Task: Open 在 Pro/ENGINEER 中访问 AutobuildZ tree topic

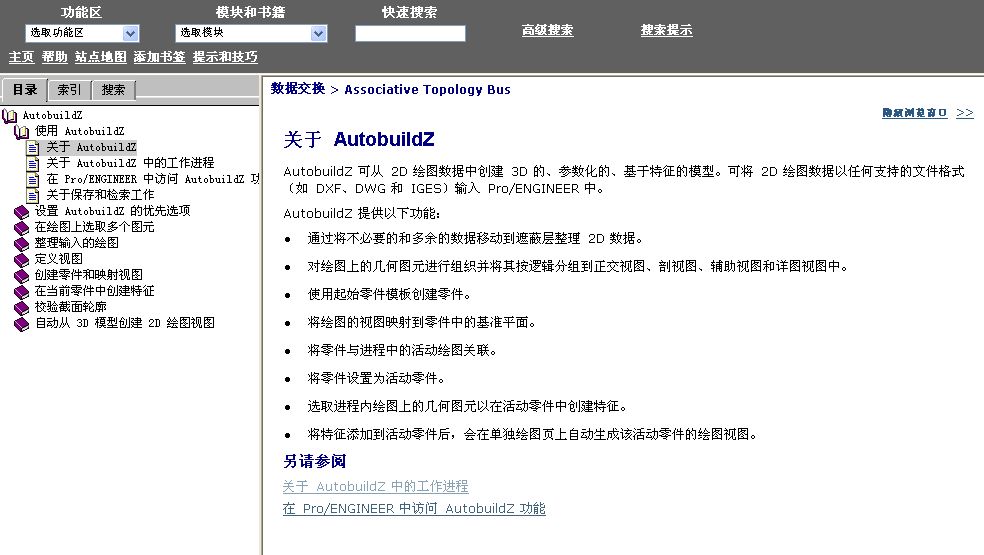Action: [x=152, y=180]
